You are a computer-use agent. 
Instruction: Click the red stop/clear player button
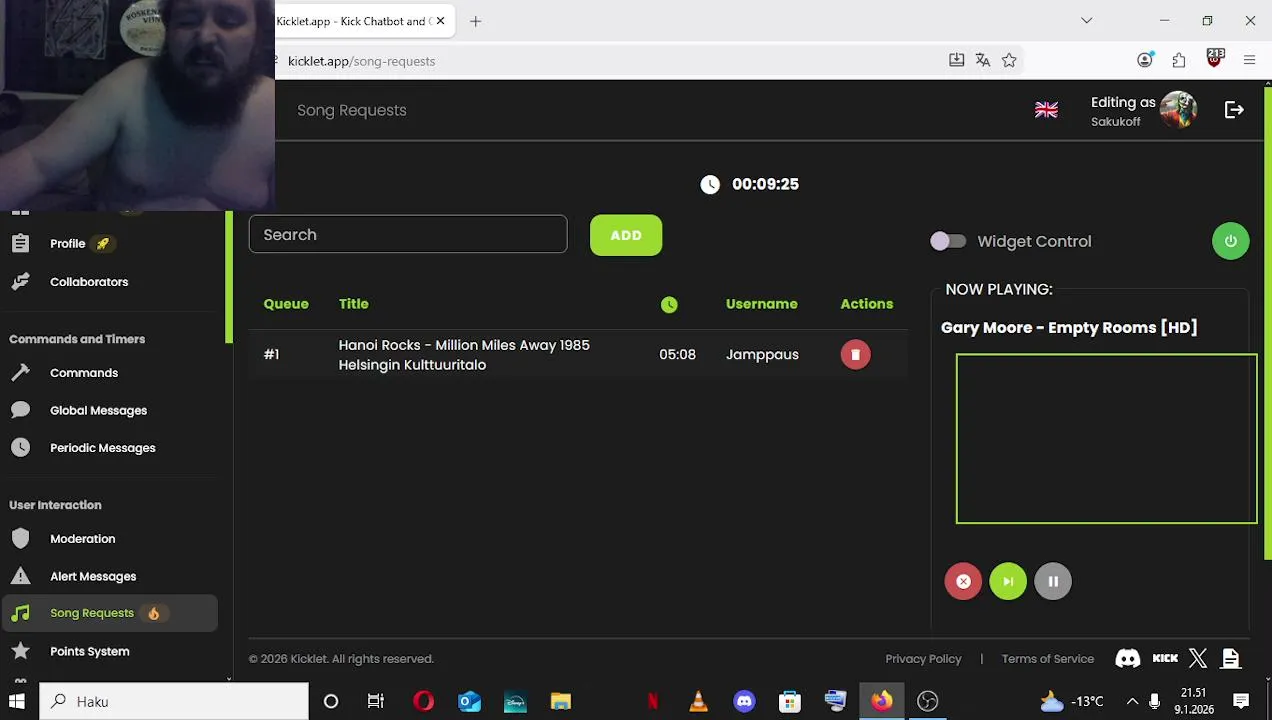coord(963,581)
